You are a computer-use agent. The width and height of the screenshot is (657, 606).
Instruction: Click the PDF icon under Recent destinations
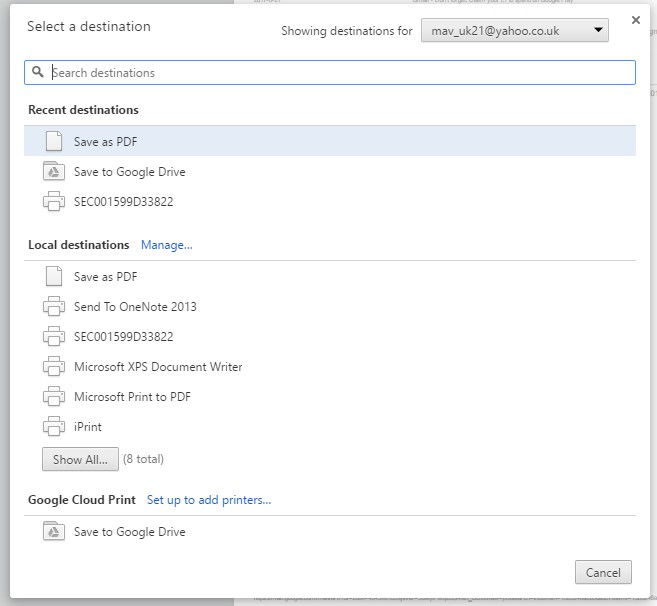tap(53, 142)
